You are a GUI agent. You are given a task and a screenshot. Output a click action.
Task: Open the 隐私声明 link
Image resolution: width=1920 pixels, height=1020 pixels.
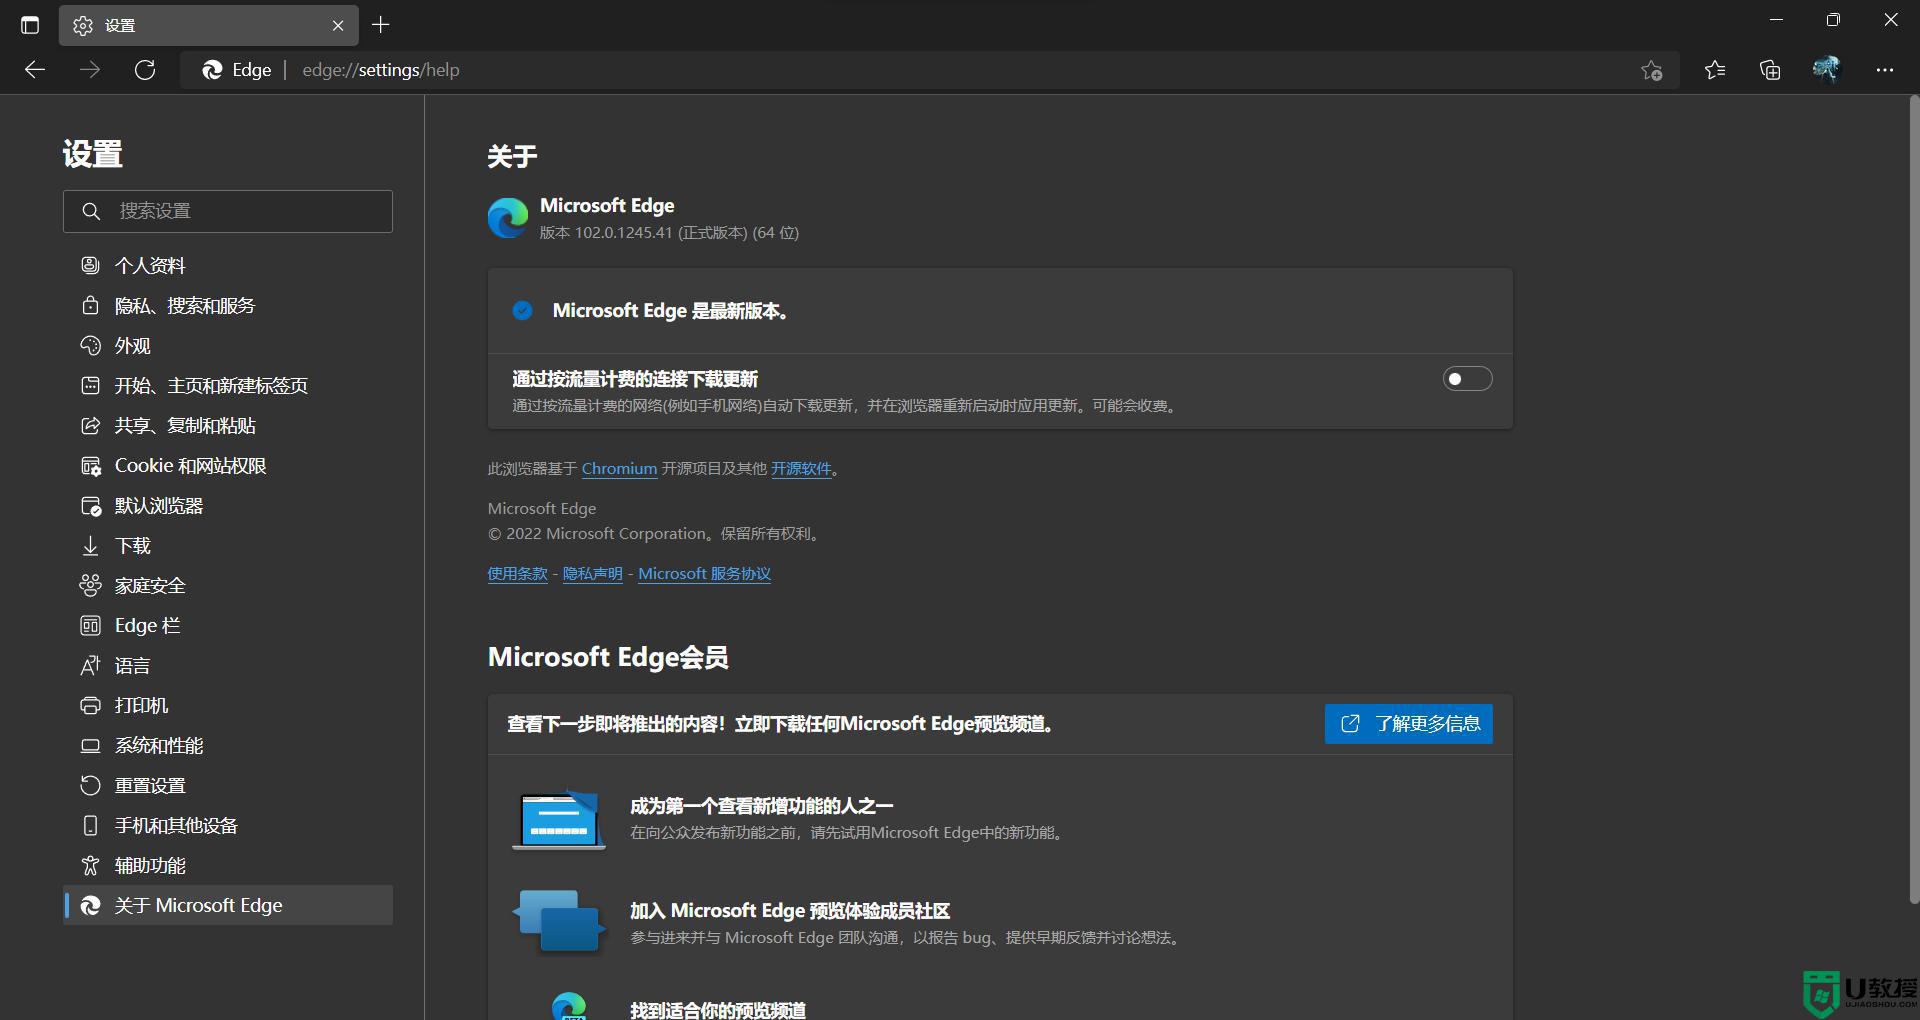(592, 574)
